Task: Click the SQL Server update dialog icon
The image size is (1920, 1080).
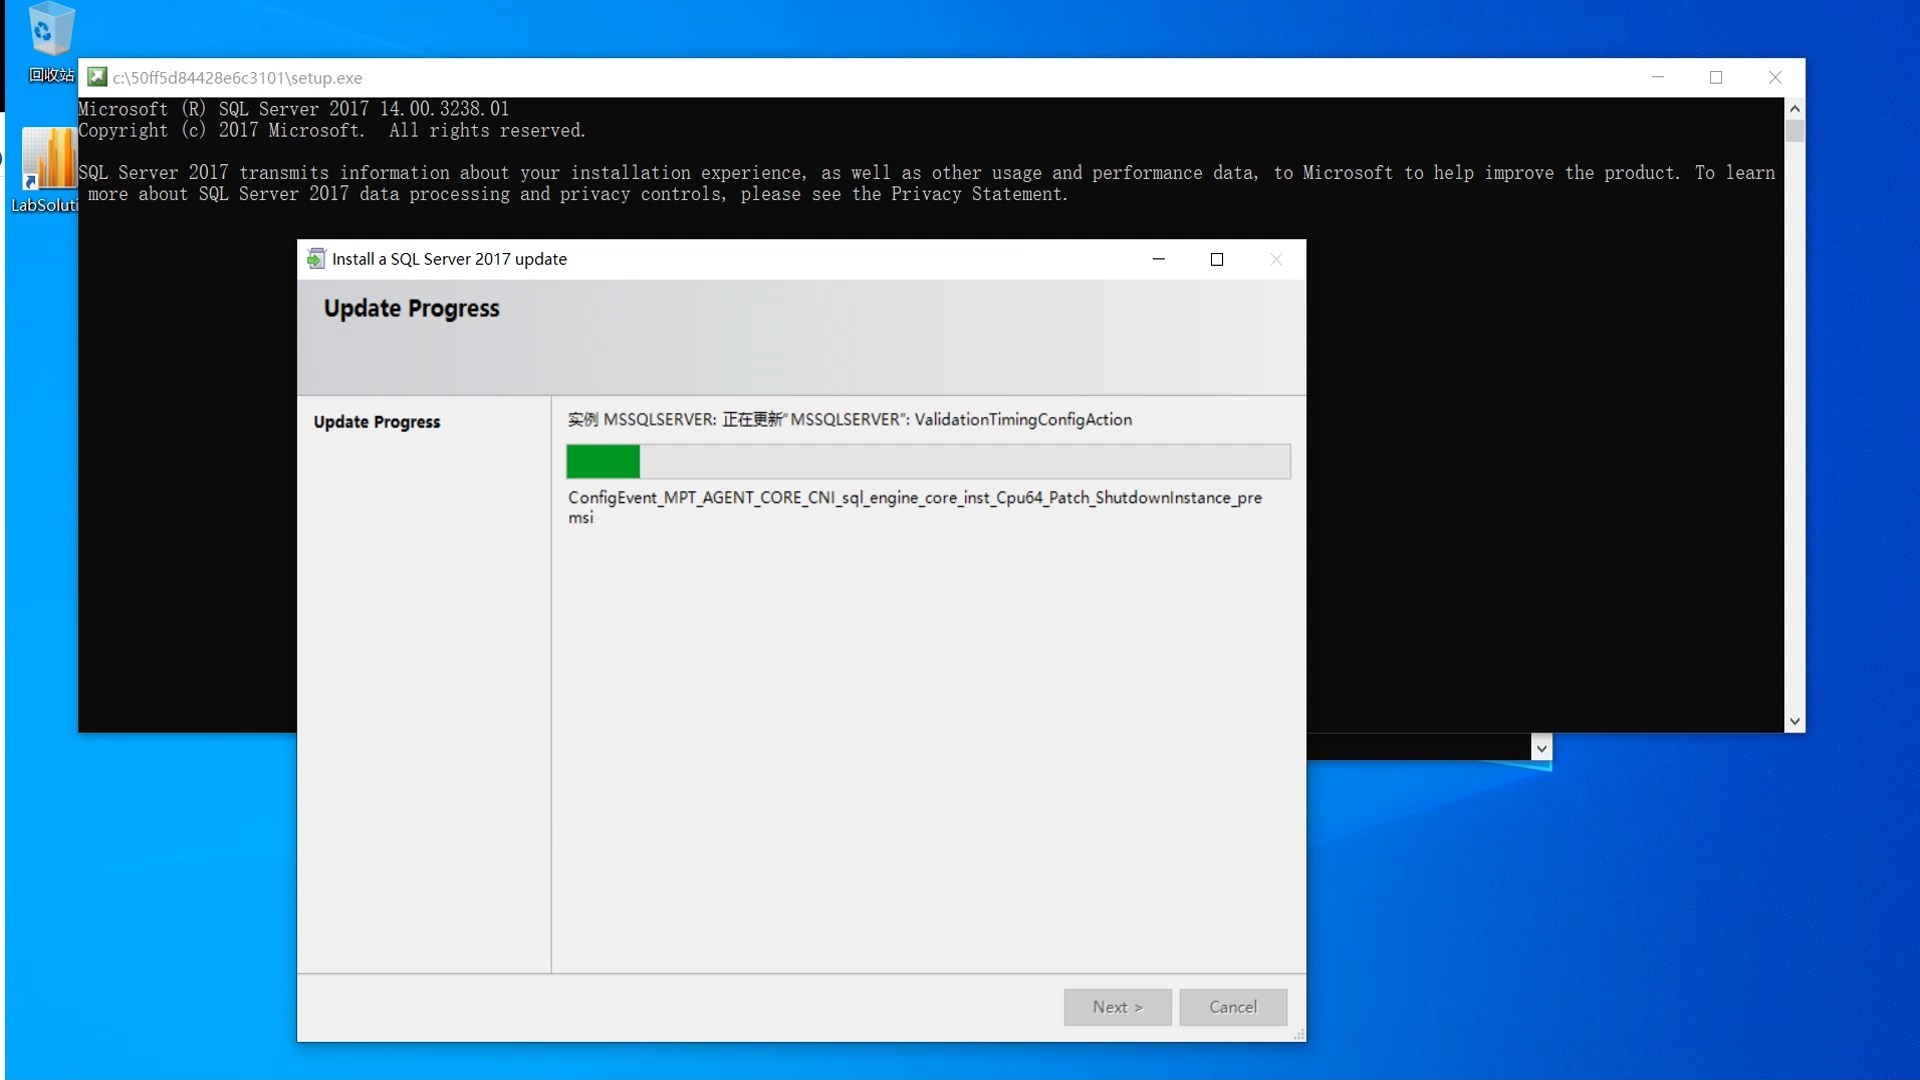Action: (x=316, y=259)
